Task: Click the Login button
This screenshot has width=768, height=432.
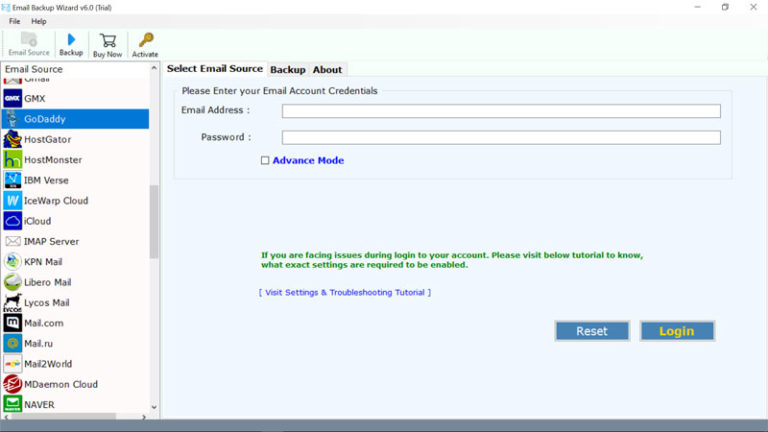Action: click(x=677, y=331)
